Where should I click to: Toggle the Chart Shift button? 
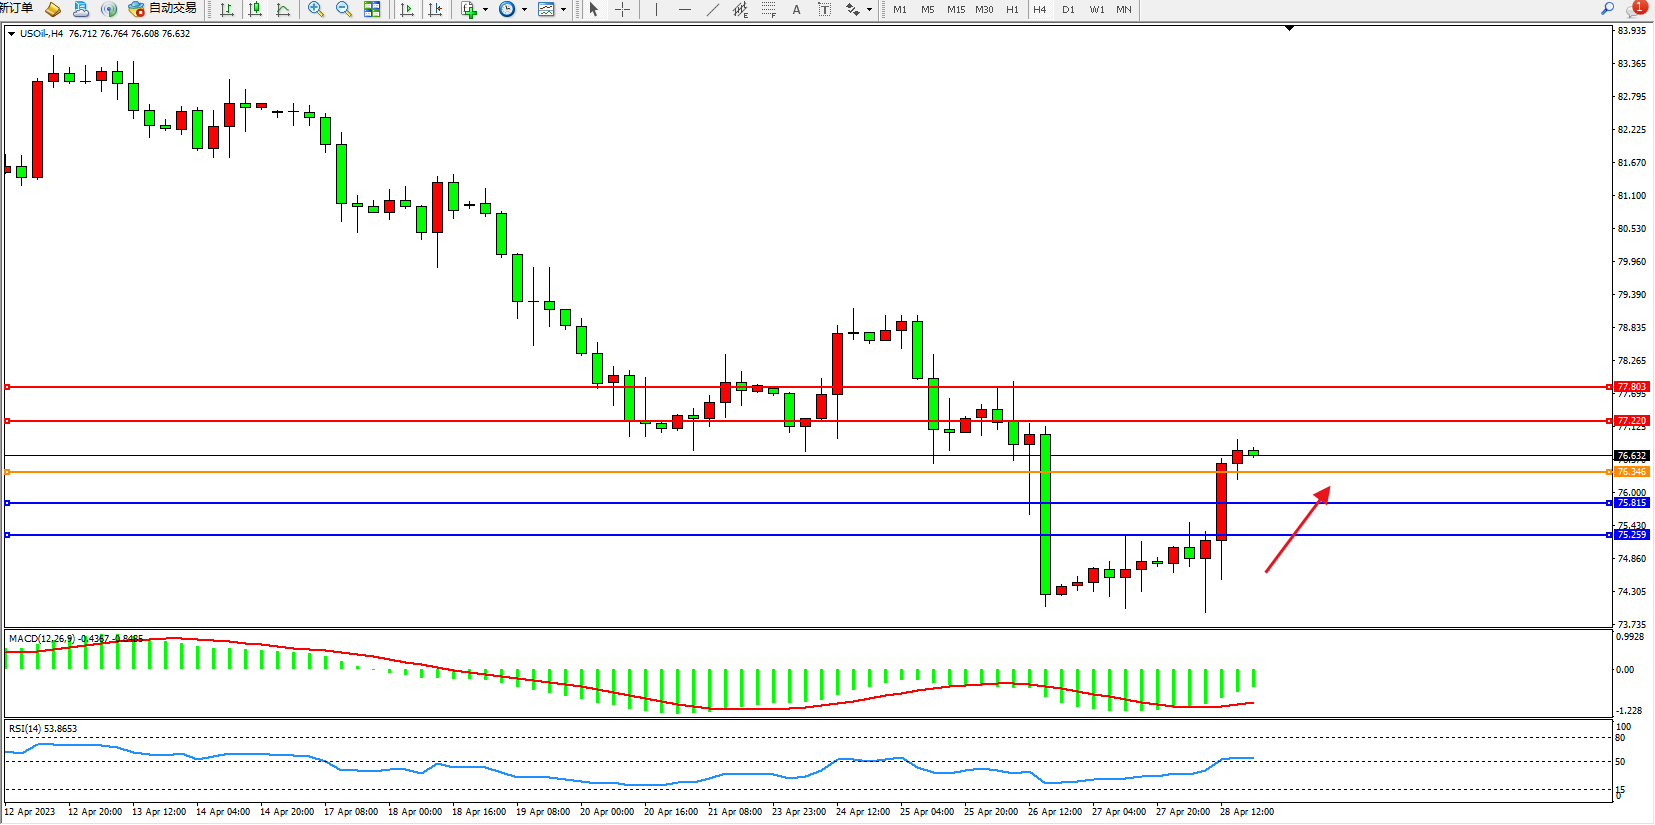435,9
